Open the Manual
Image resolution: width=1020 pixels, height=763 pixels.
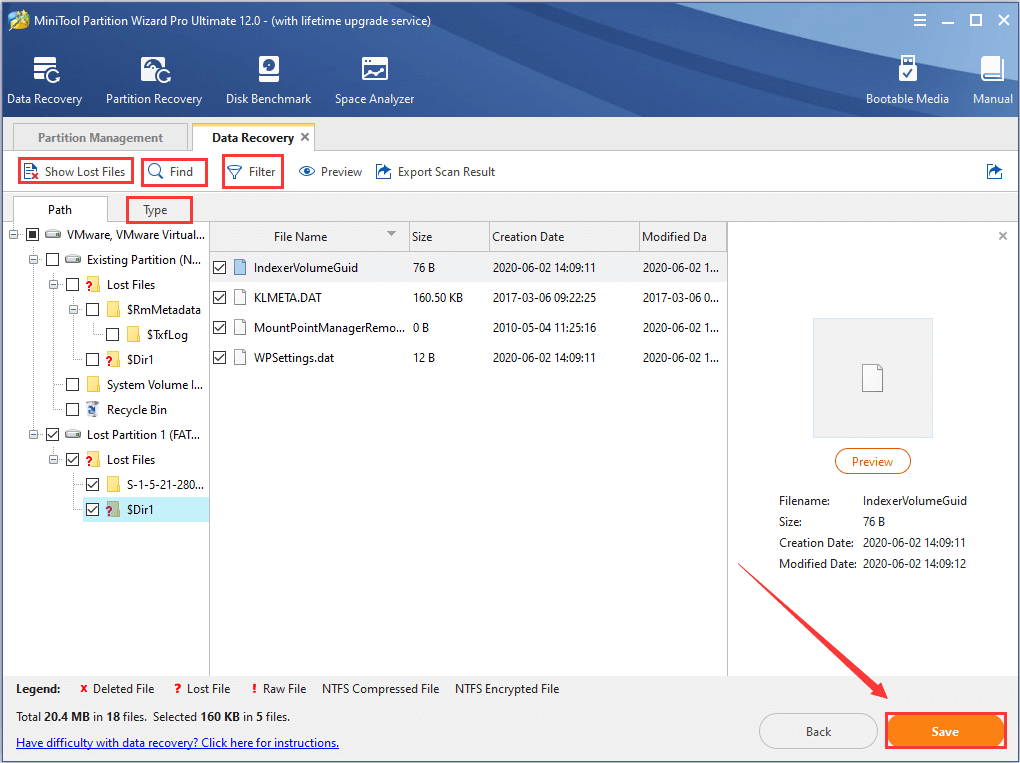991,78
